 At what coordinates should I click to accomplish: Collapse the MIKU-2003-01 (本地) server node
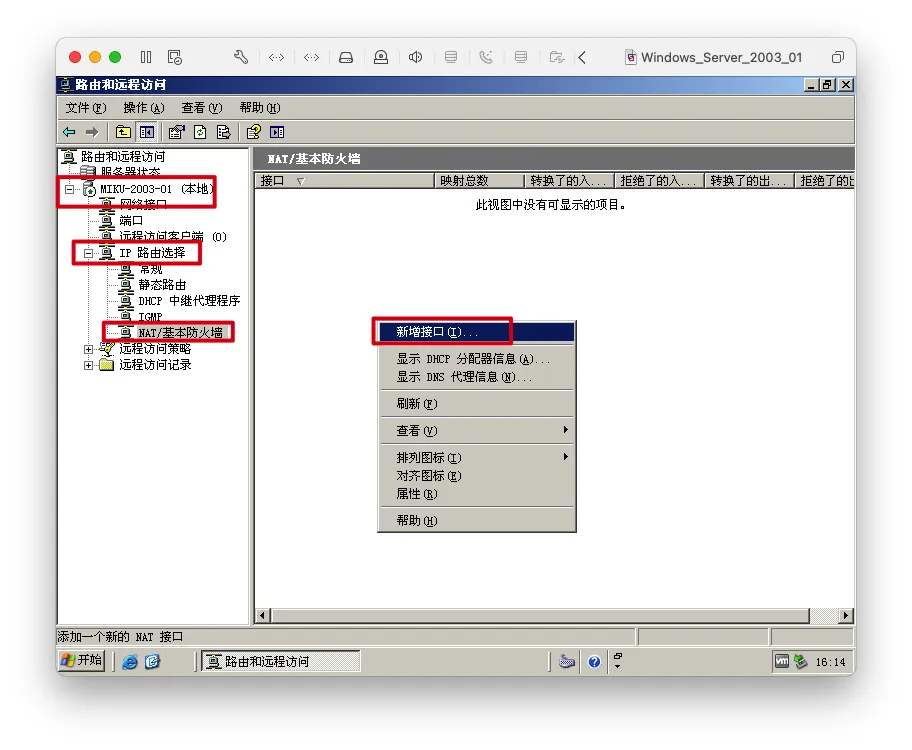point(69,189)
